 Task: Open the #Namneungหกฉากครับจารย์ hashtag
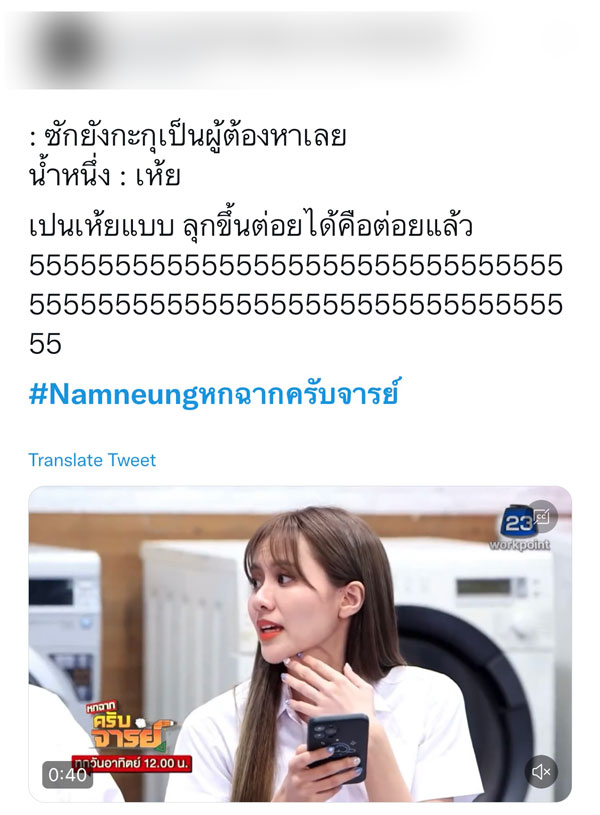[213, 395]
